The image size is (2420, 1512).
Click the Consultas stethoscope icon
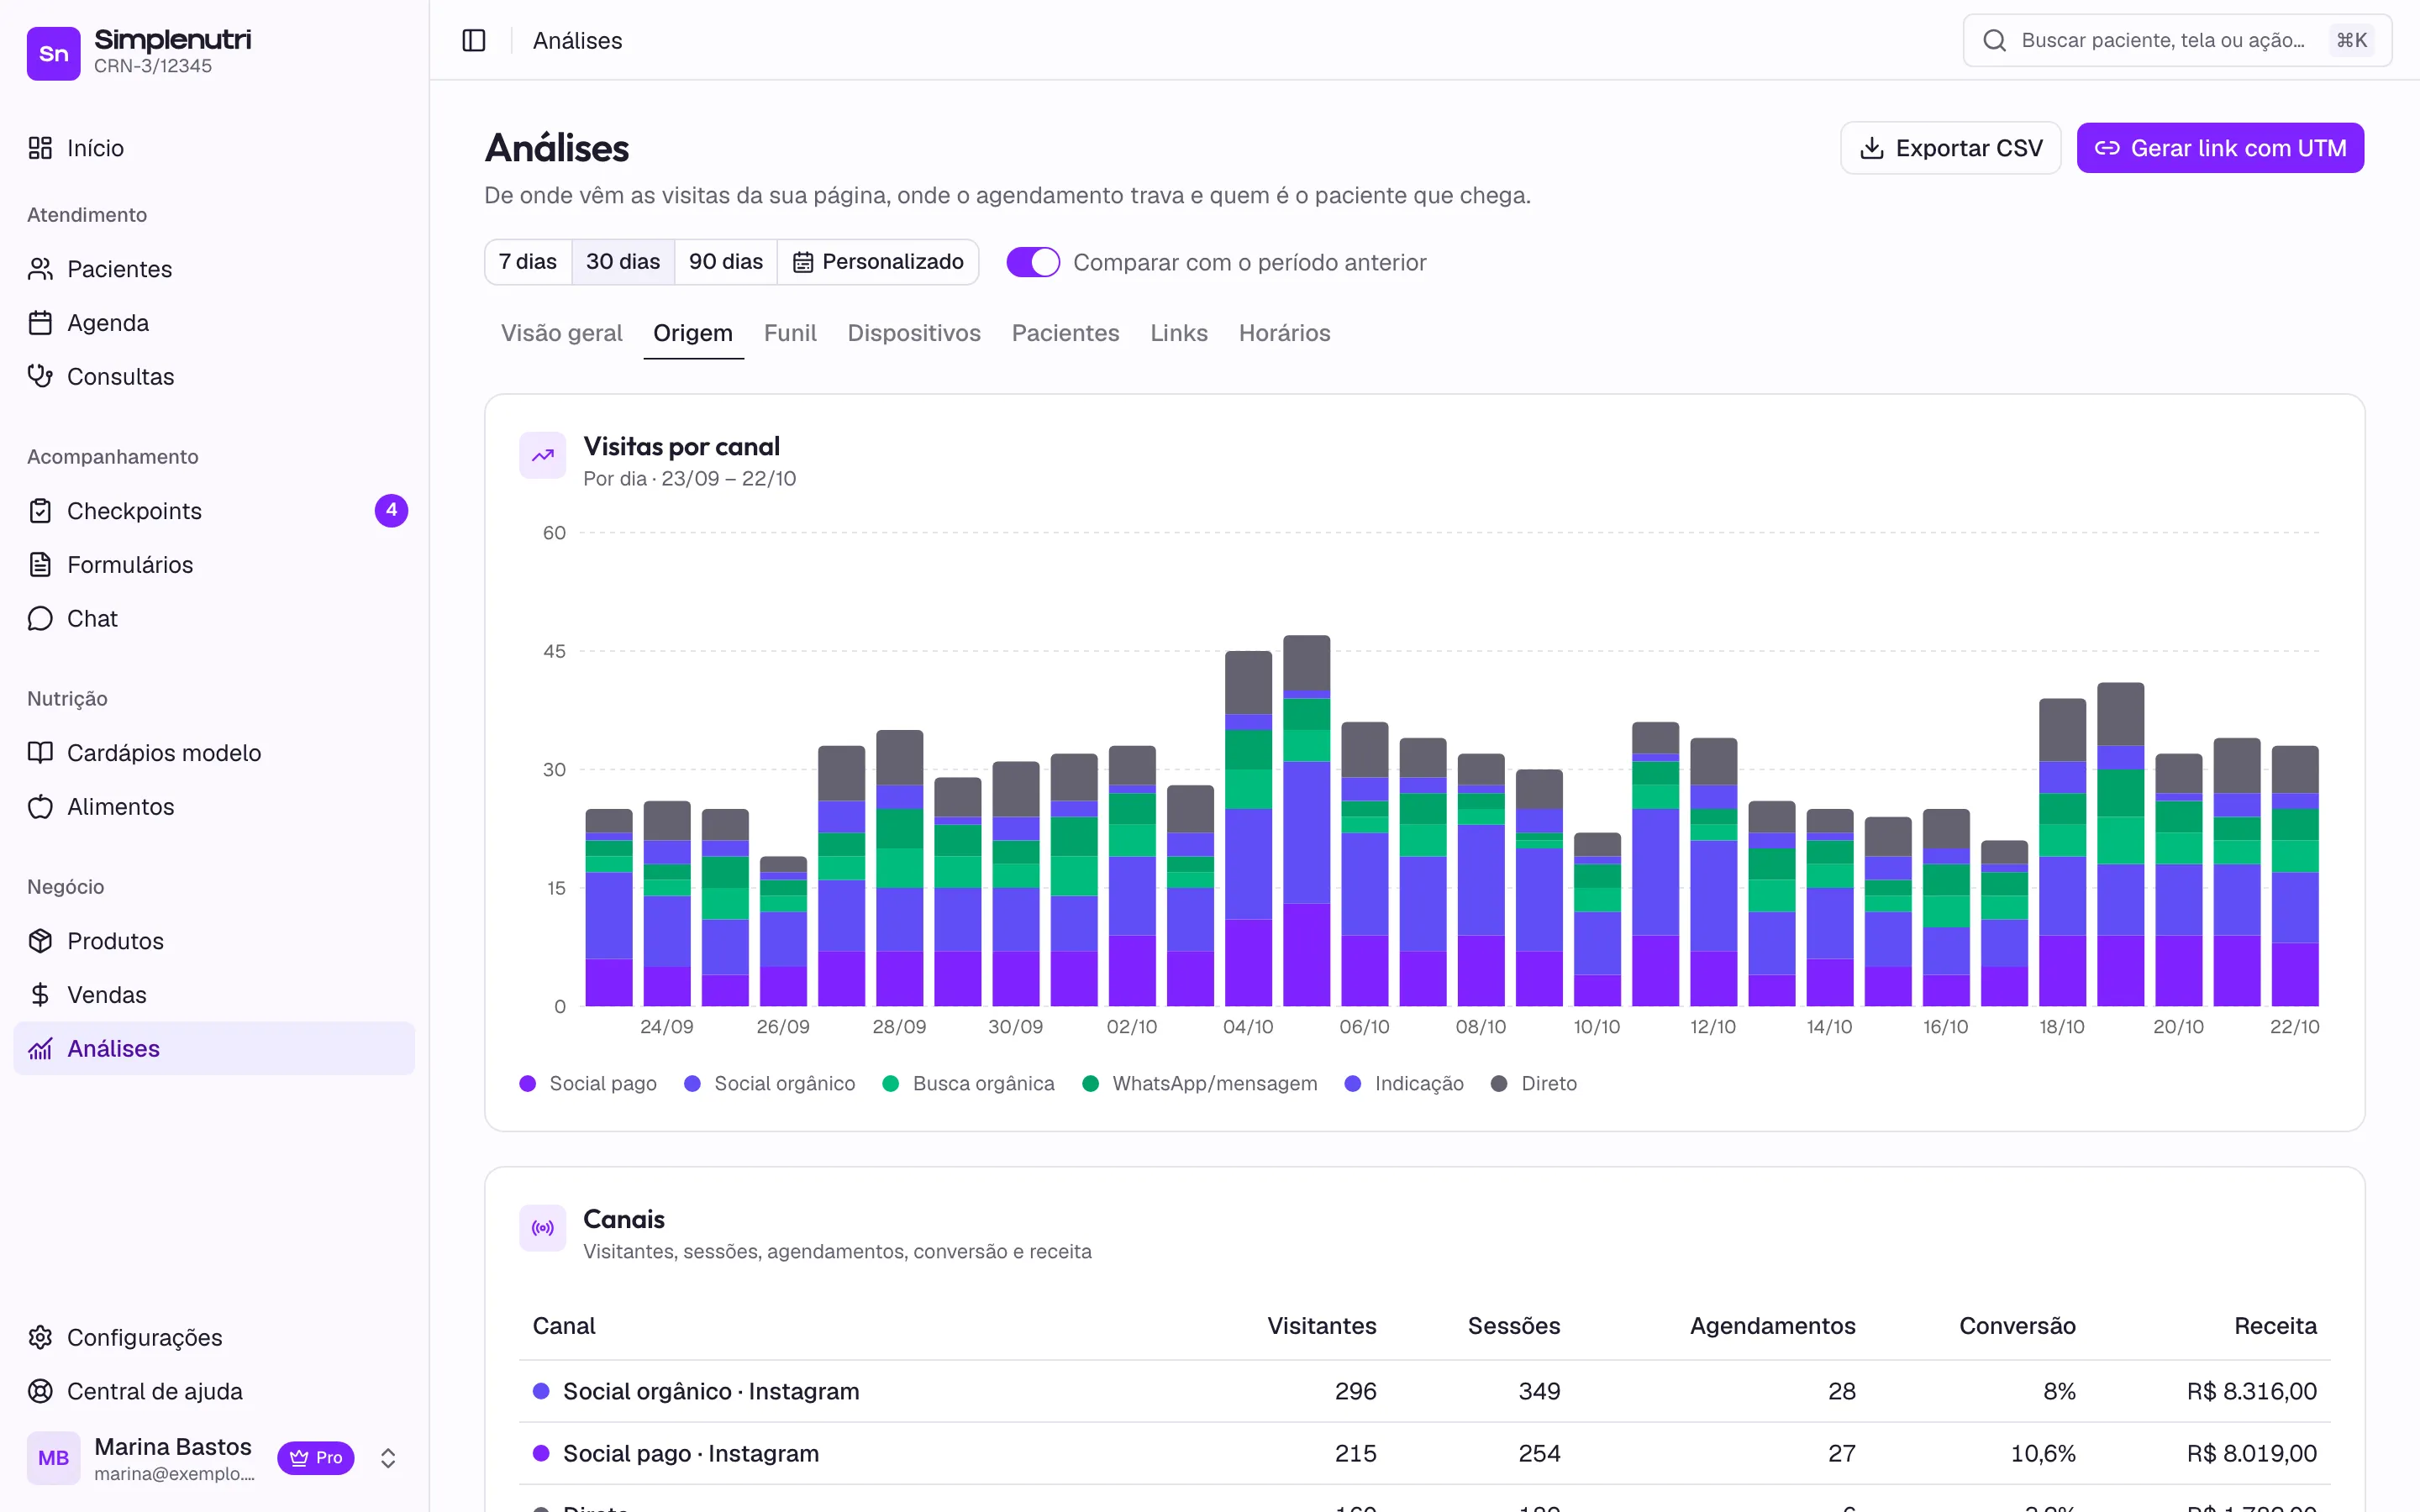tap(40, 377)
